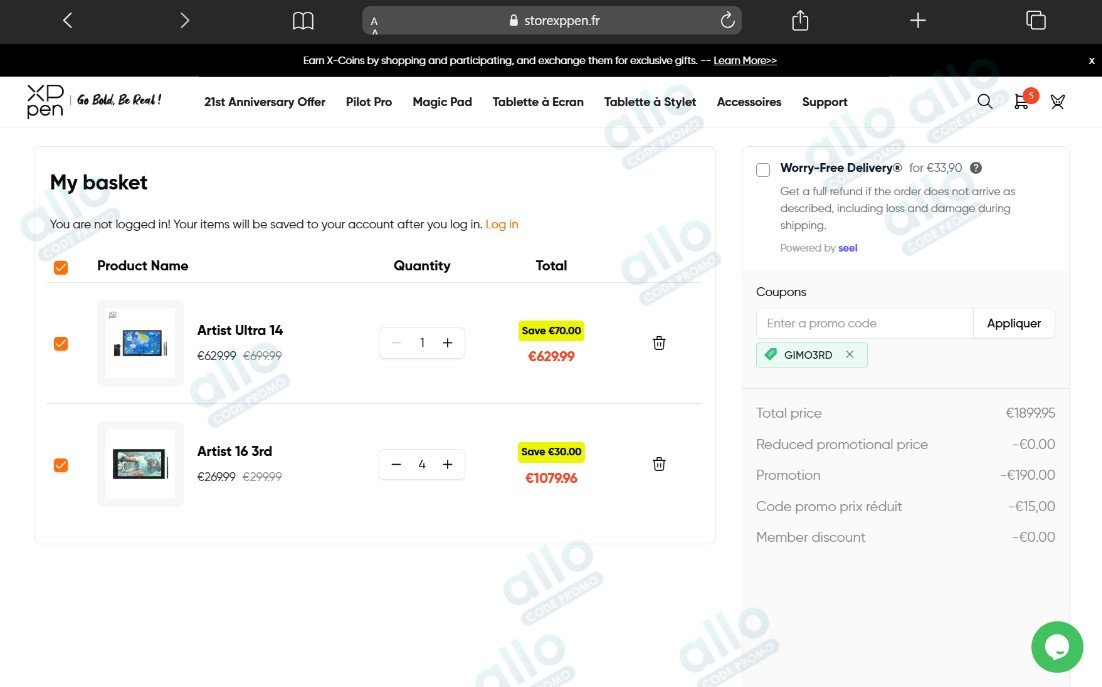Image resolution: width=1102 pixels, height=687 pixels.
Task: Click the storexppen.fr address bar
Action: tap(552, 20)
